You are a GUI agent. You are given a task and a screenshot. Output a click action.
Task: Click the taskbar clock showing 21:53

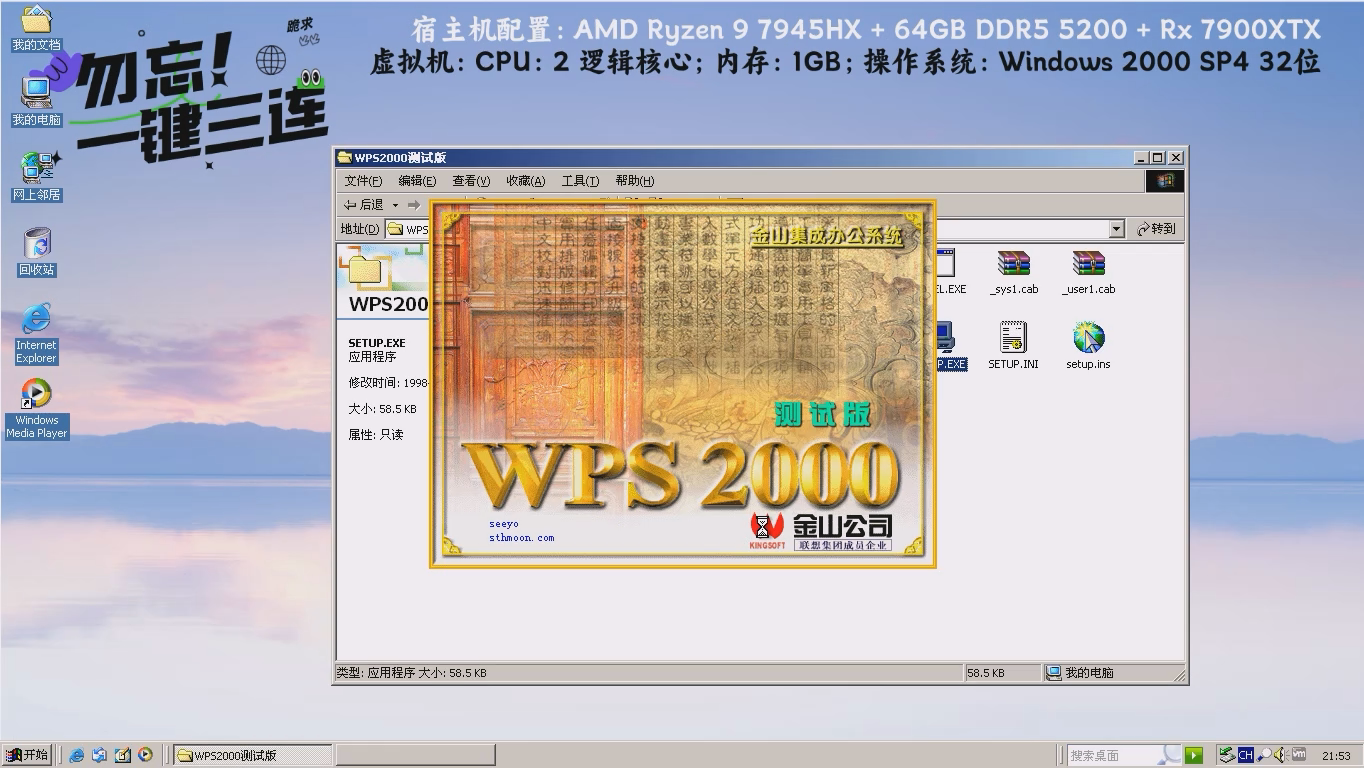click(x=1336, y=756)
